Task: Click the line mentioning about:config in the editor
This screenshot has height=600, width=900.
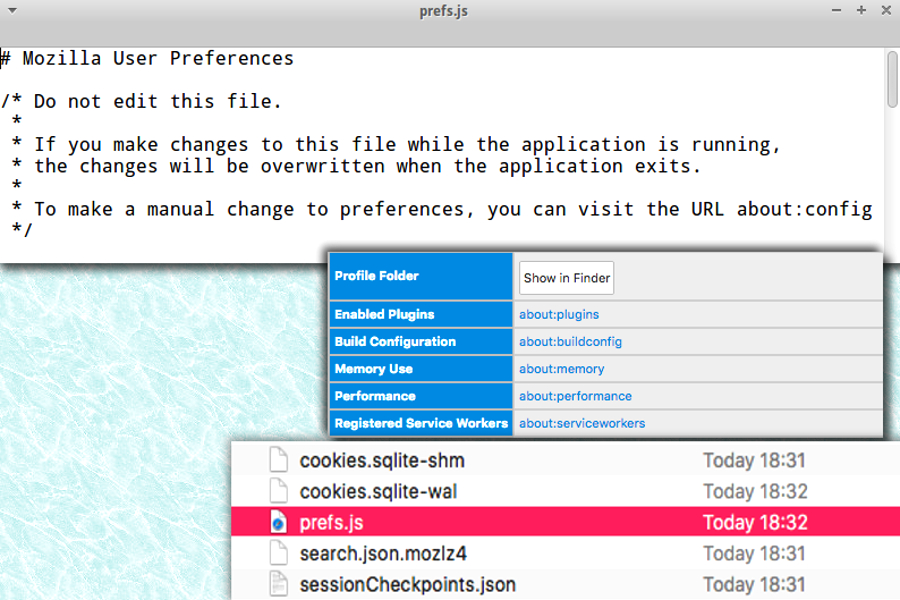Action: click(442, 210)
